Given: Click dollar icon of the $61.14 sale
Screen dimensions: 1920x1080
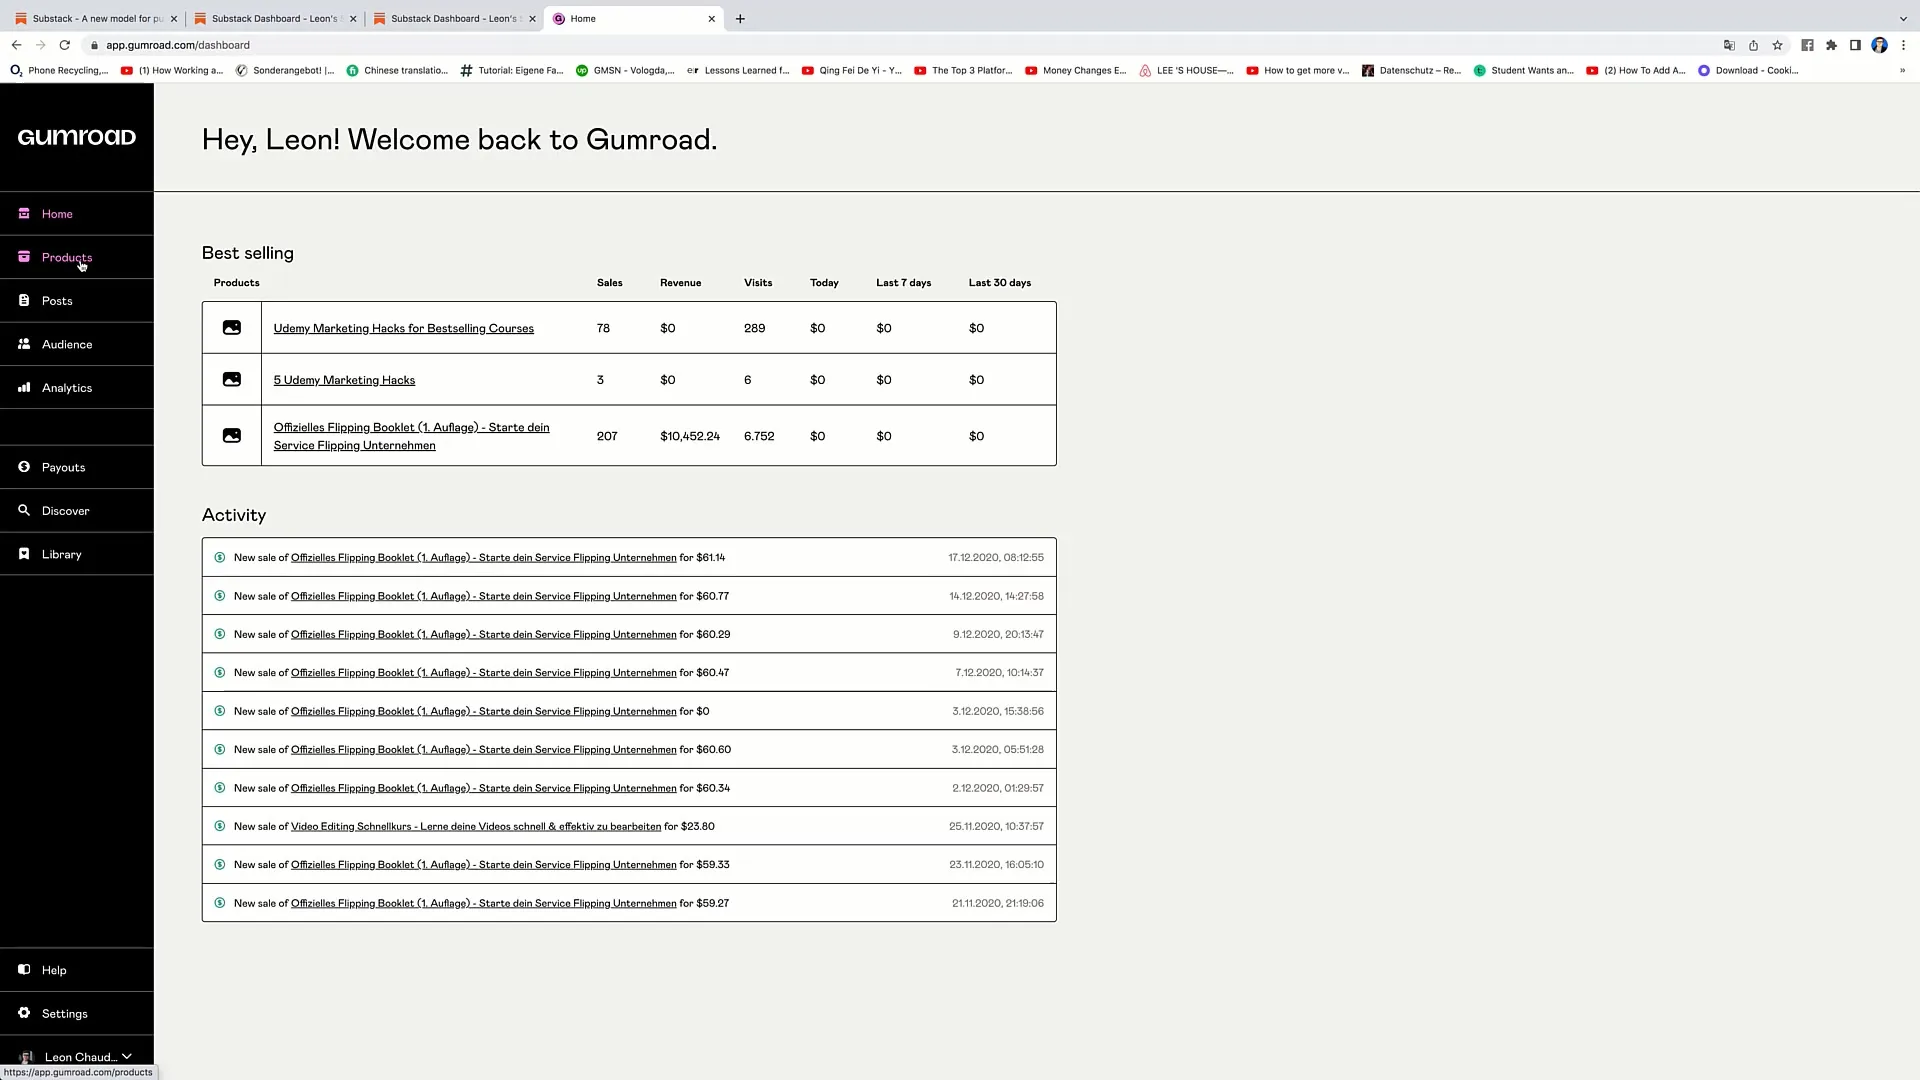Looking at the screenshot, I should click(220, 558).
